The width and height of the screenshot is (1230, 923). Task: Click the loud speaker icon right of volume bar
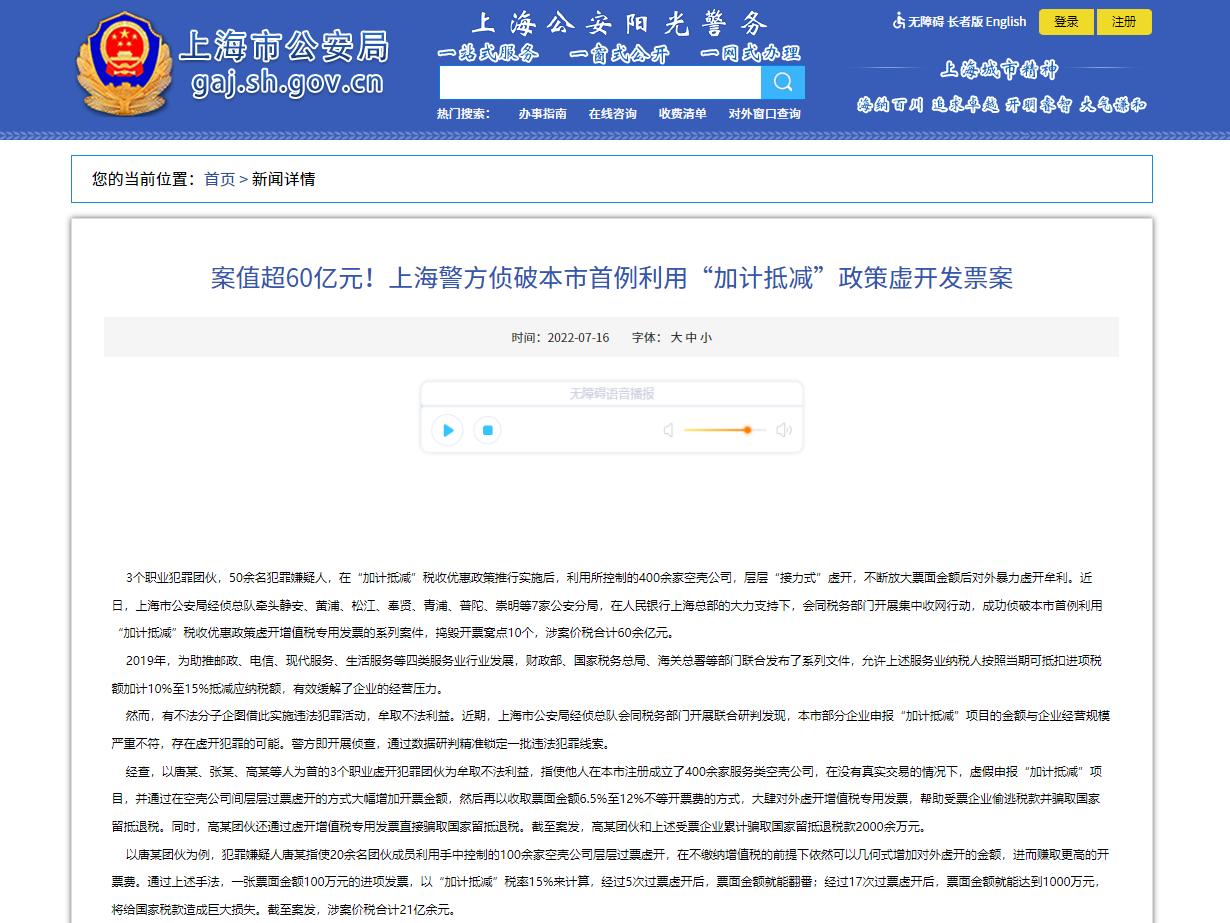(784, 430)
